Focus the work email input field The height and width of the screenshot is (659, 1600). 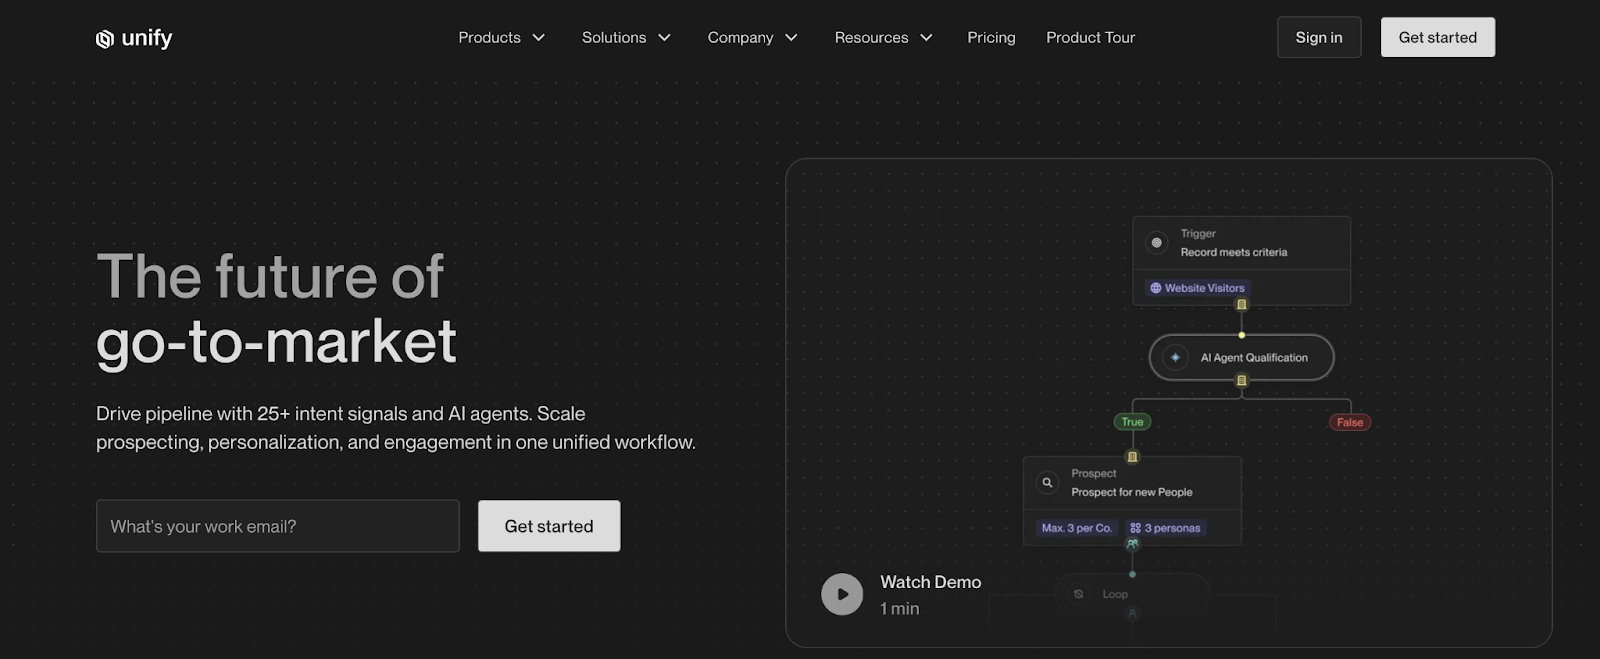tap(277, 526)
